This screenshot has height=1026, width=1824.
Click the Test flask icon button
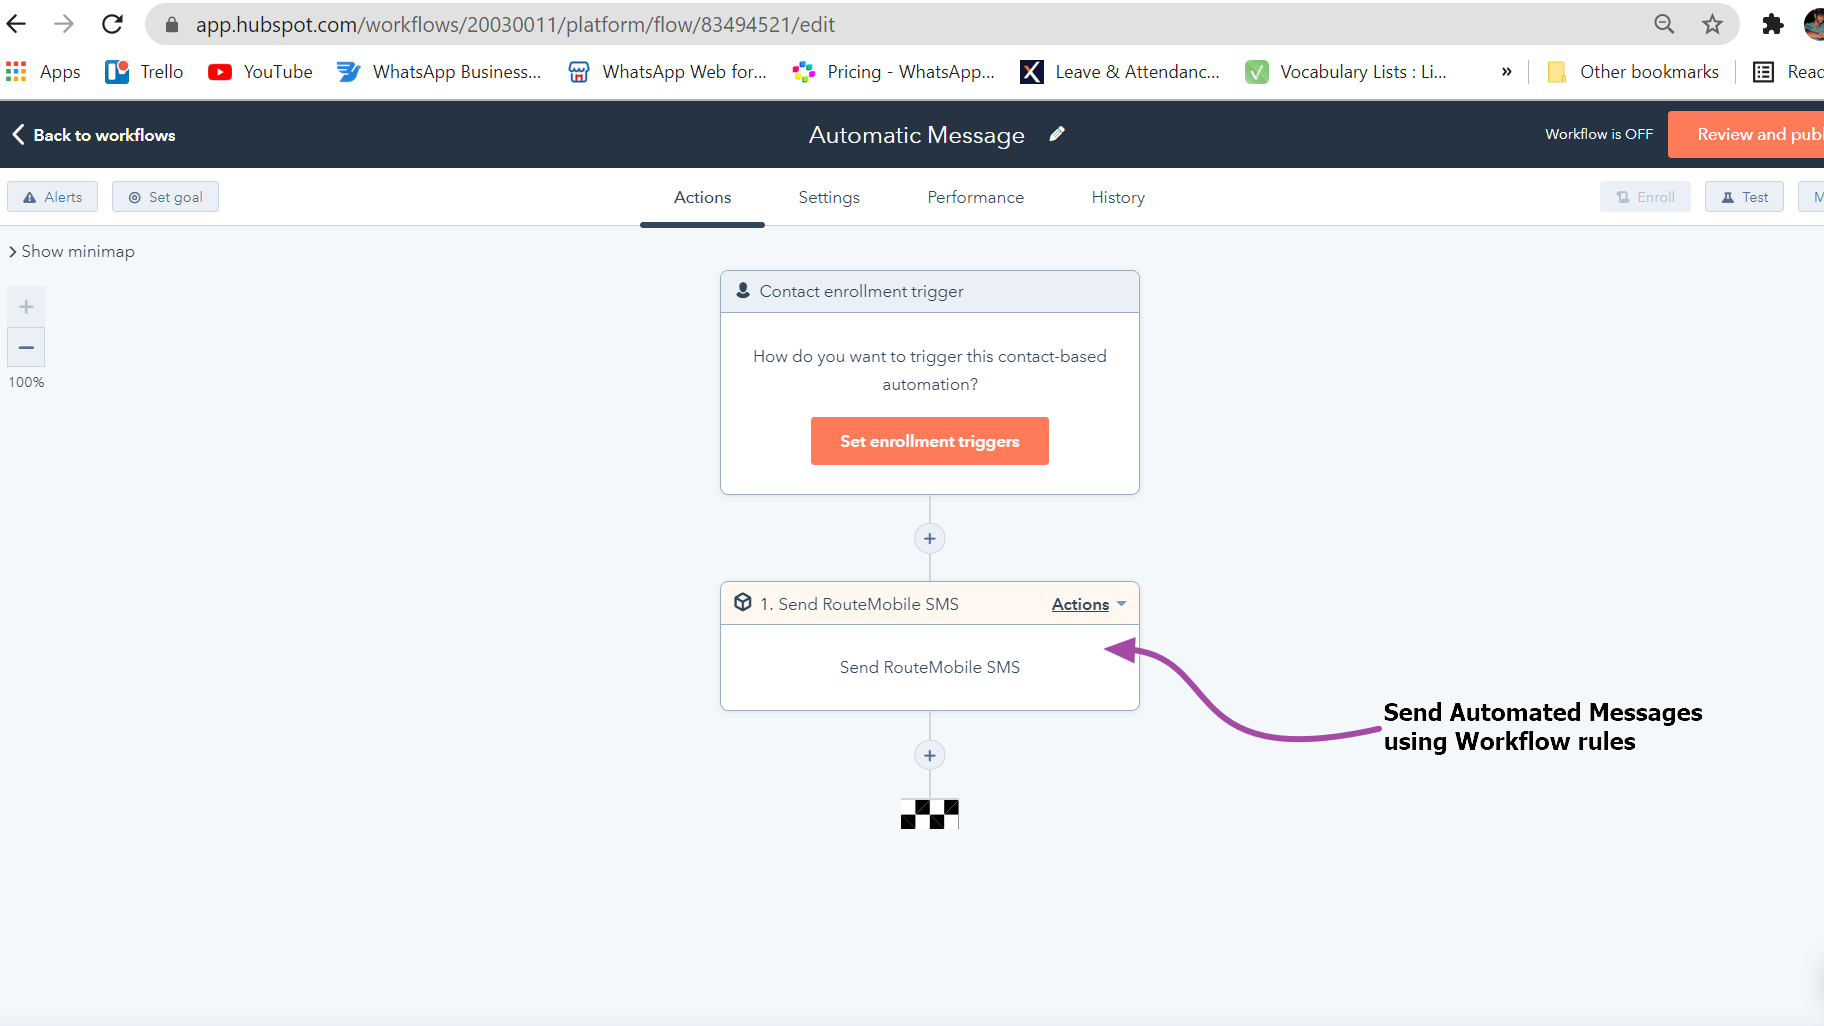coord(1728,196)
